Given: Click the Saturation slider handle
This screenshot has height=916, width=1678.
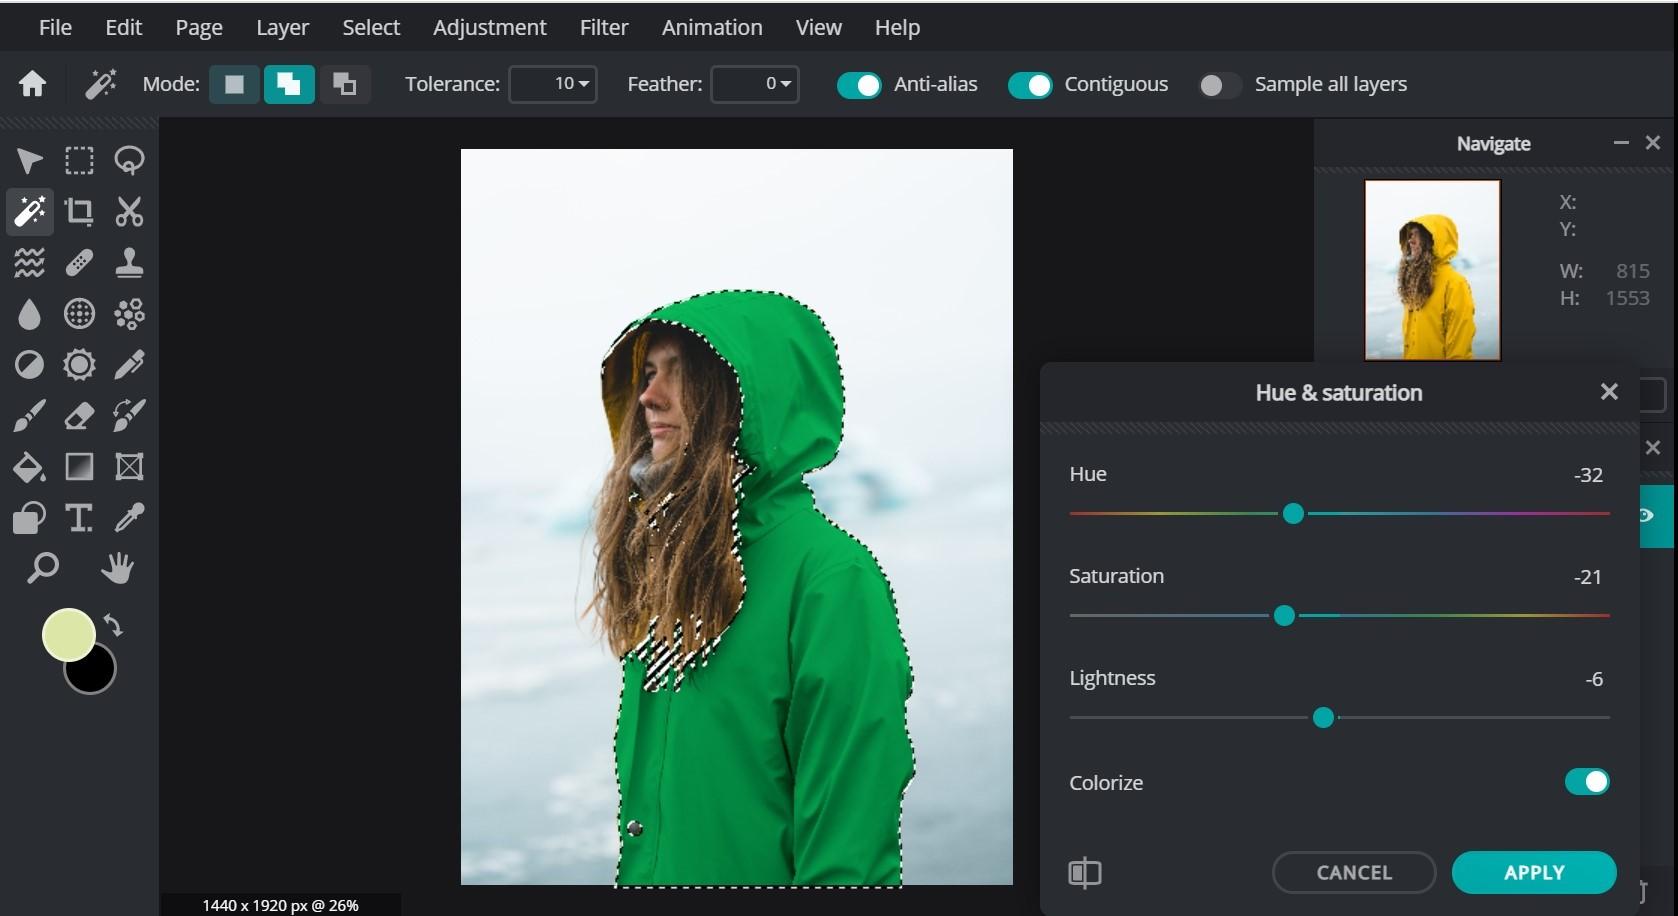Looking at the screenshot, I should [1284, 616].
